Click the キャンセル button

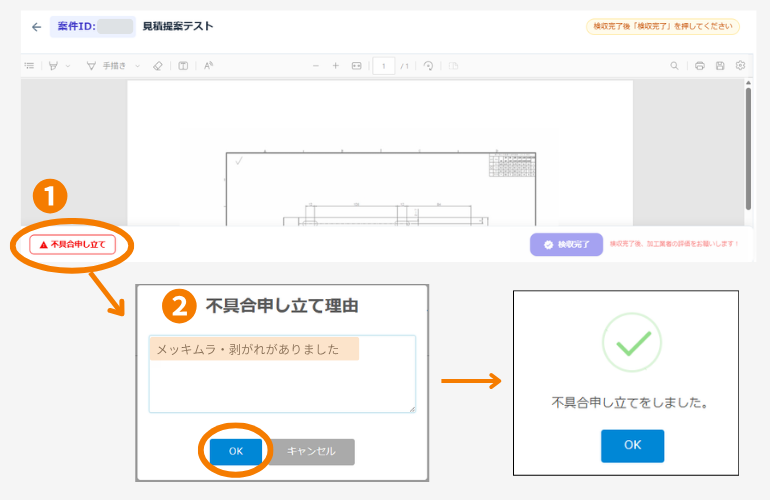click(312, 451)
